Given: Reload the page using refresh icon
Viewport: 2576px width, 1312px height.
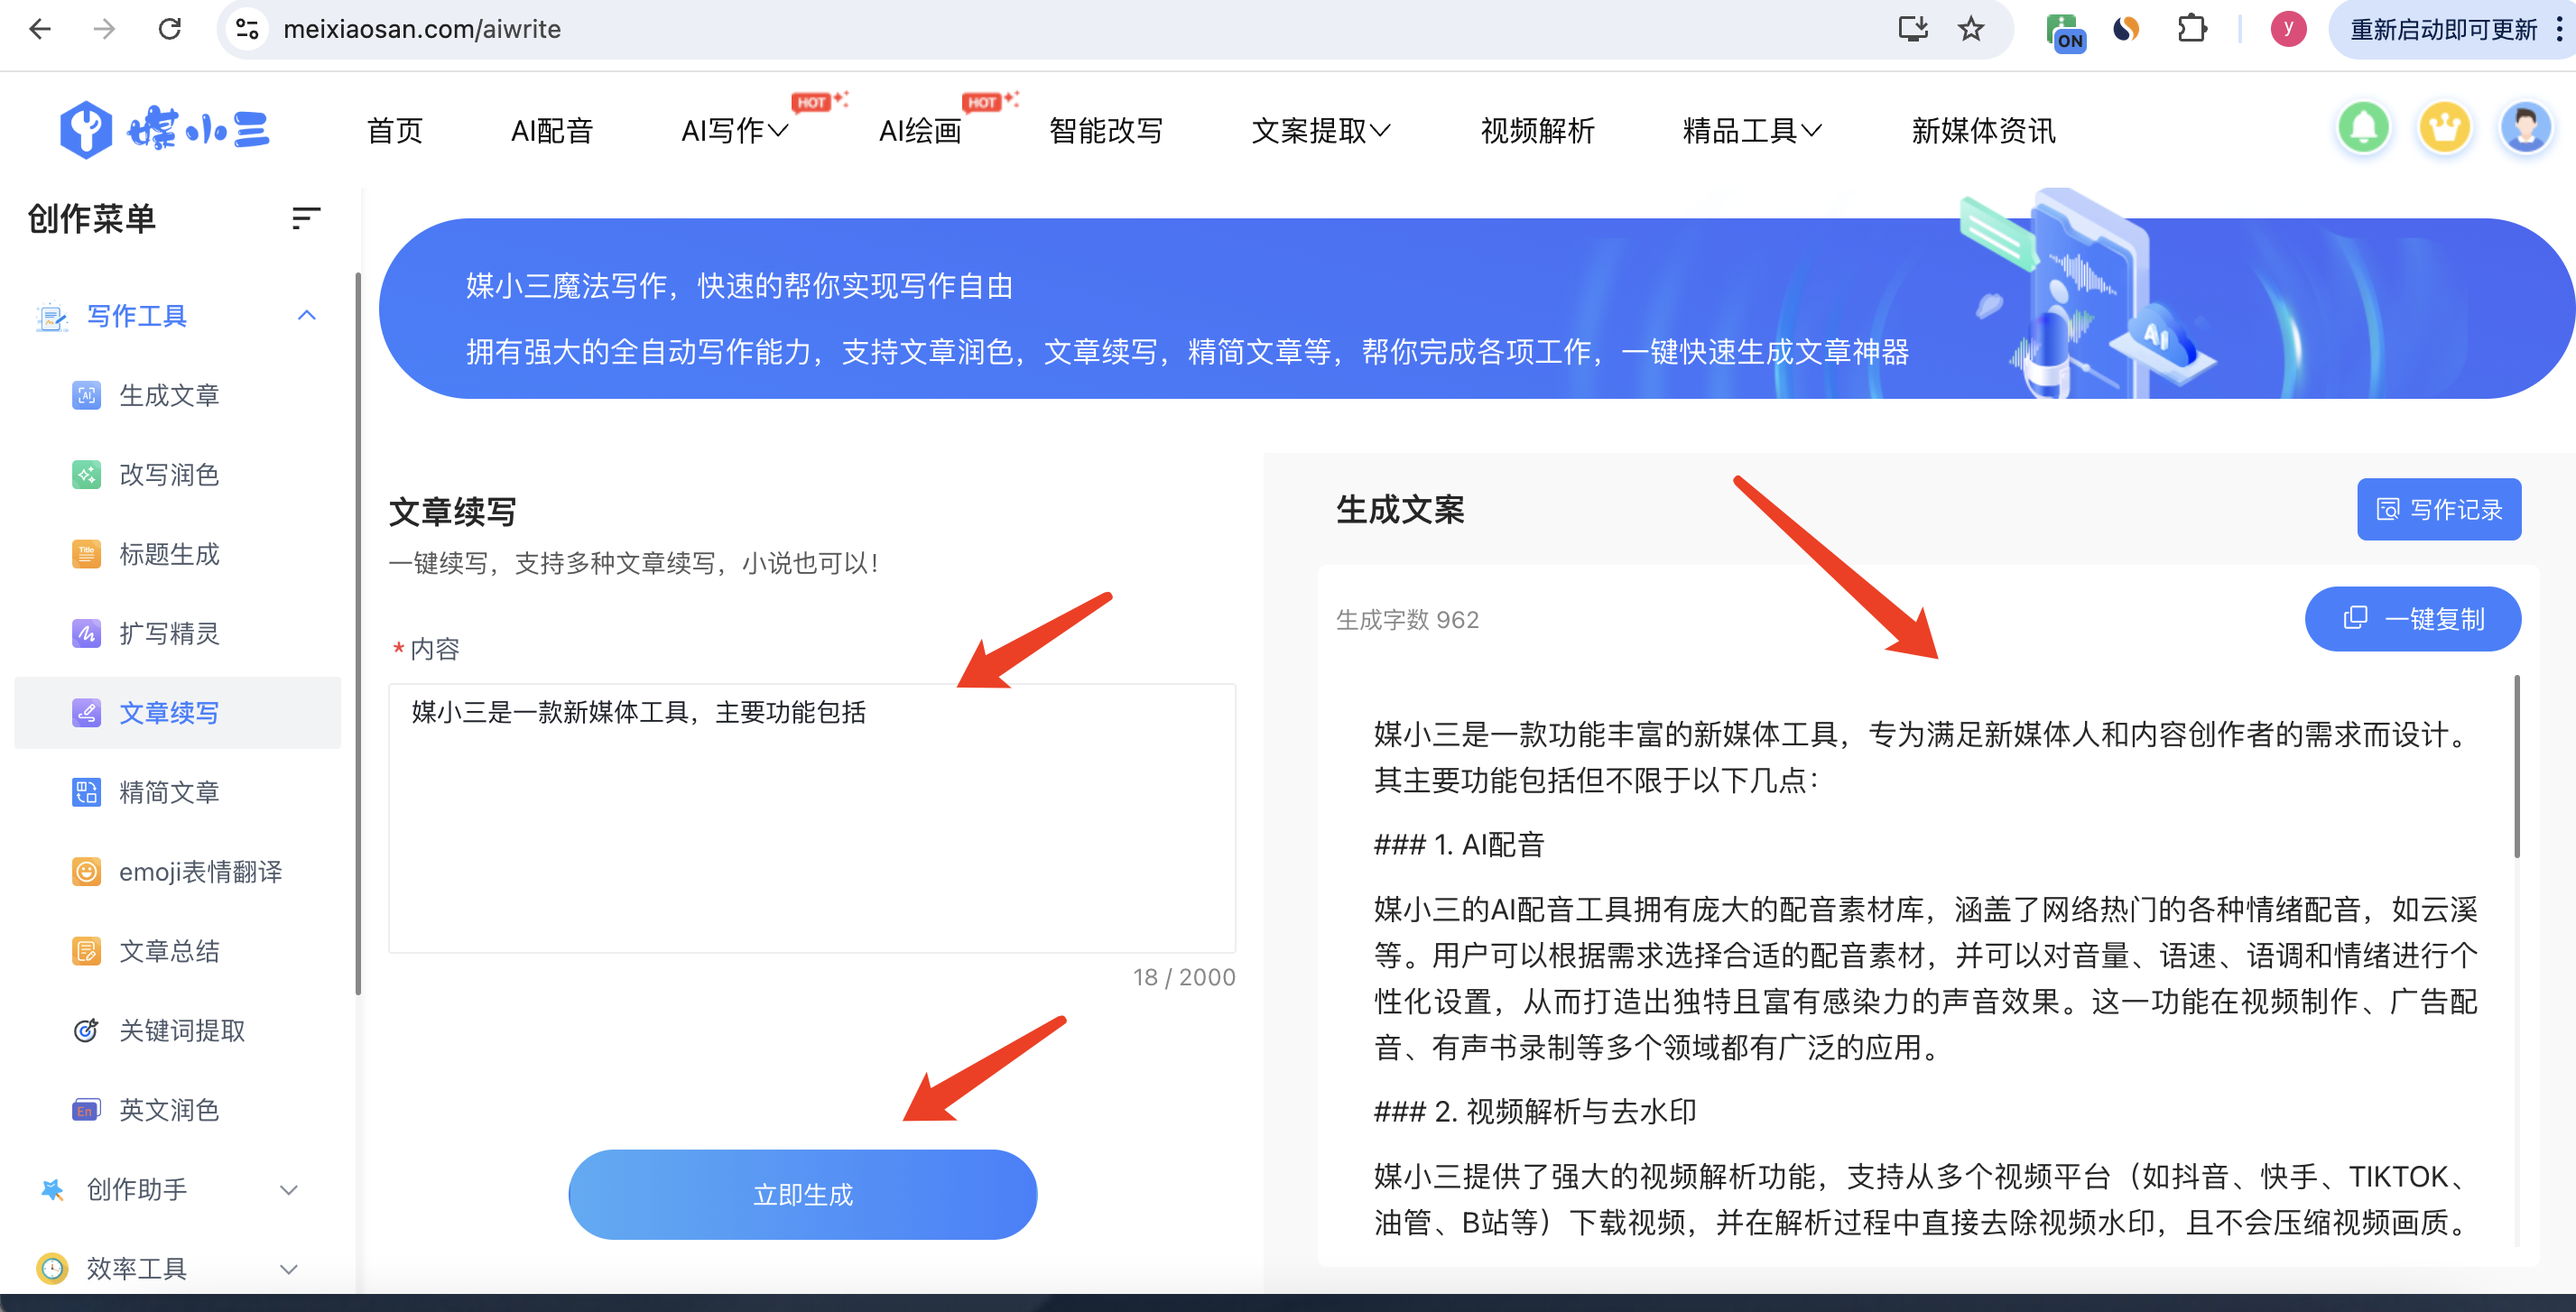Looking at the screenshot, I should 170,29.
